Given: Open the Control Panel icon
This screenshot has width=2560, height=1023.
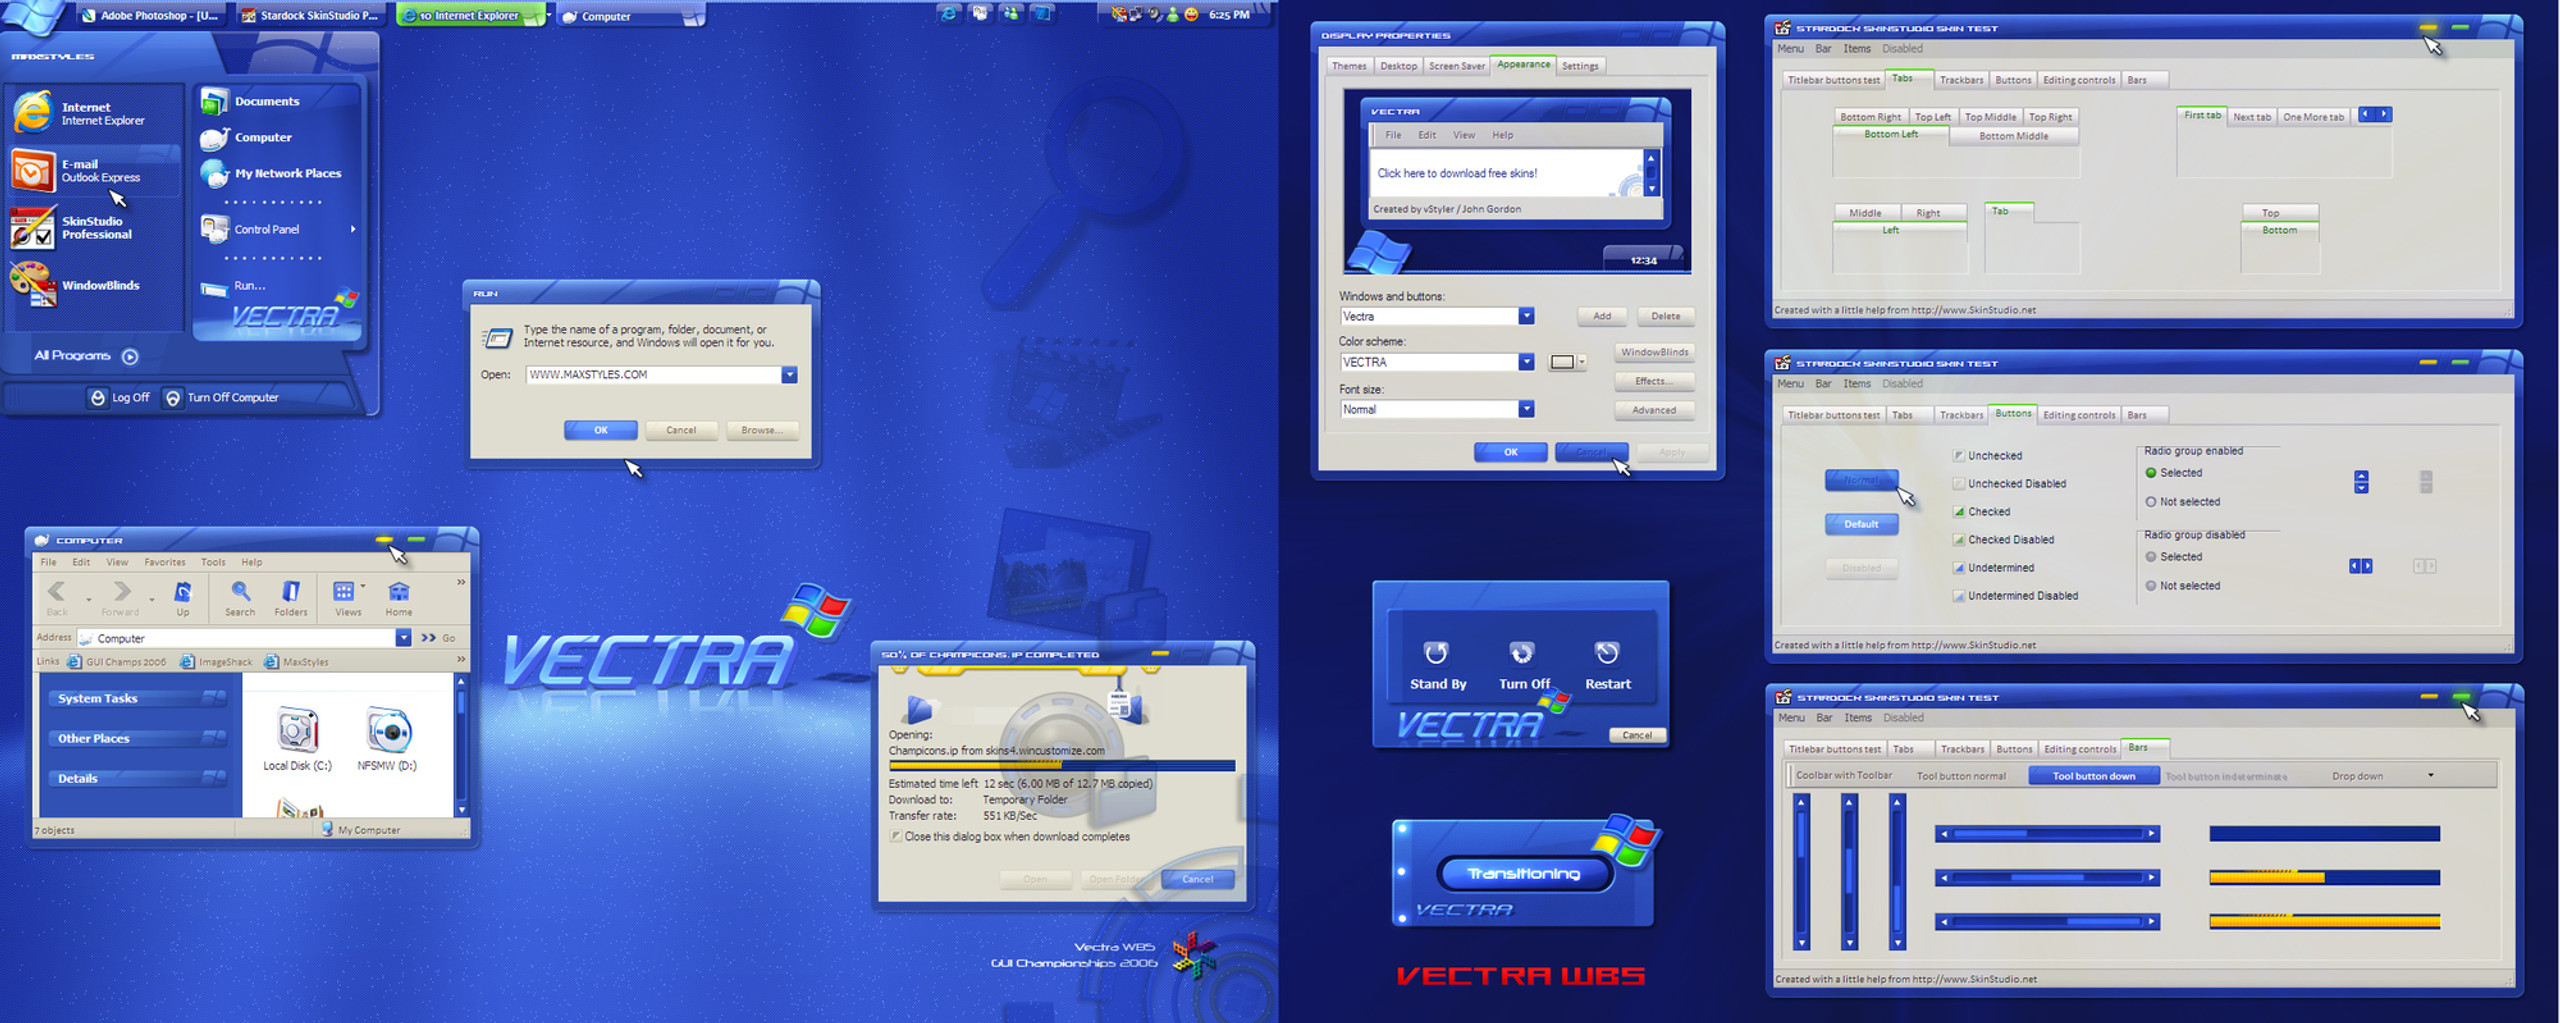Looking at the screenshot, I should [x=213, y=229].
